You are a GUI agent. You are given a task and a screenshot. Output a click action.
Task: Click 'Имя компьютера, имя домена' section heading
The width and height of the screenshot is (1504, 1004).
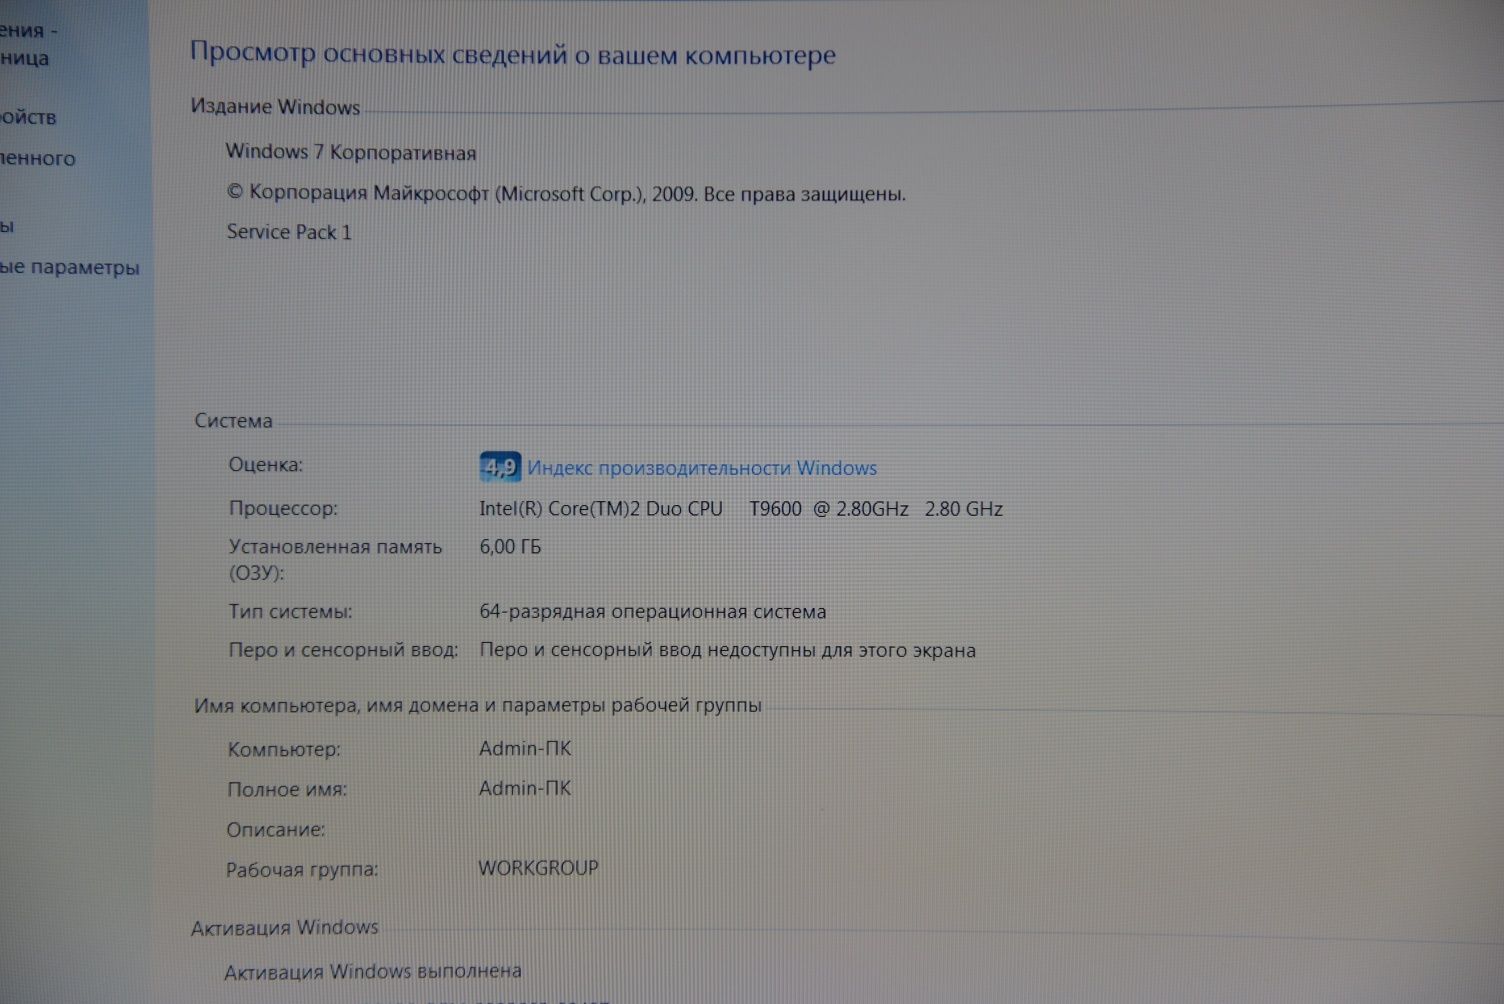[x=478, y=705]
